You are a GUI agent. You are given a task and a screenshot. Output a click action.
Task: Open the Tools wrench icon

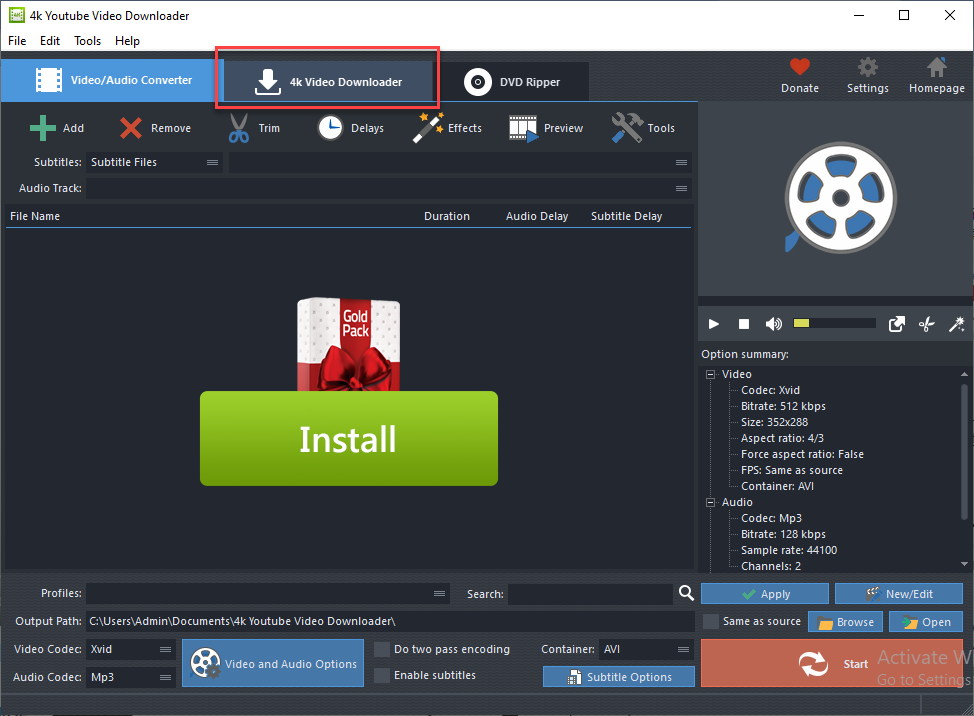click(x=627, y=128)
